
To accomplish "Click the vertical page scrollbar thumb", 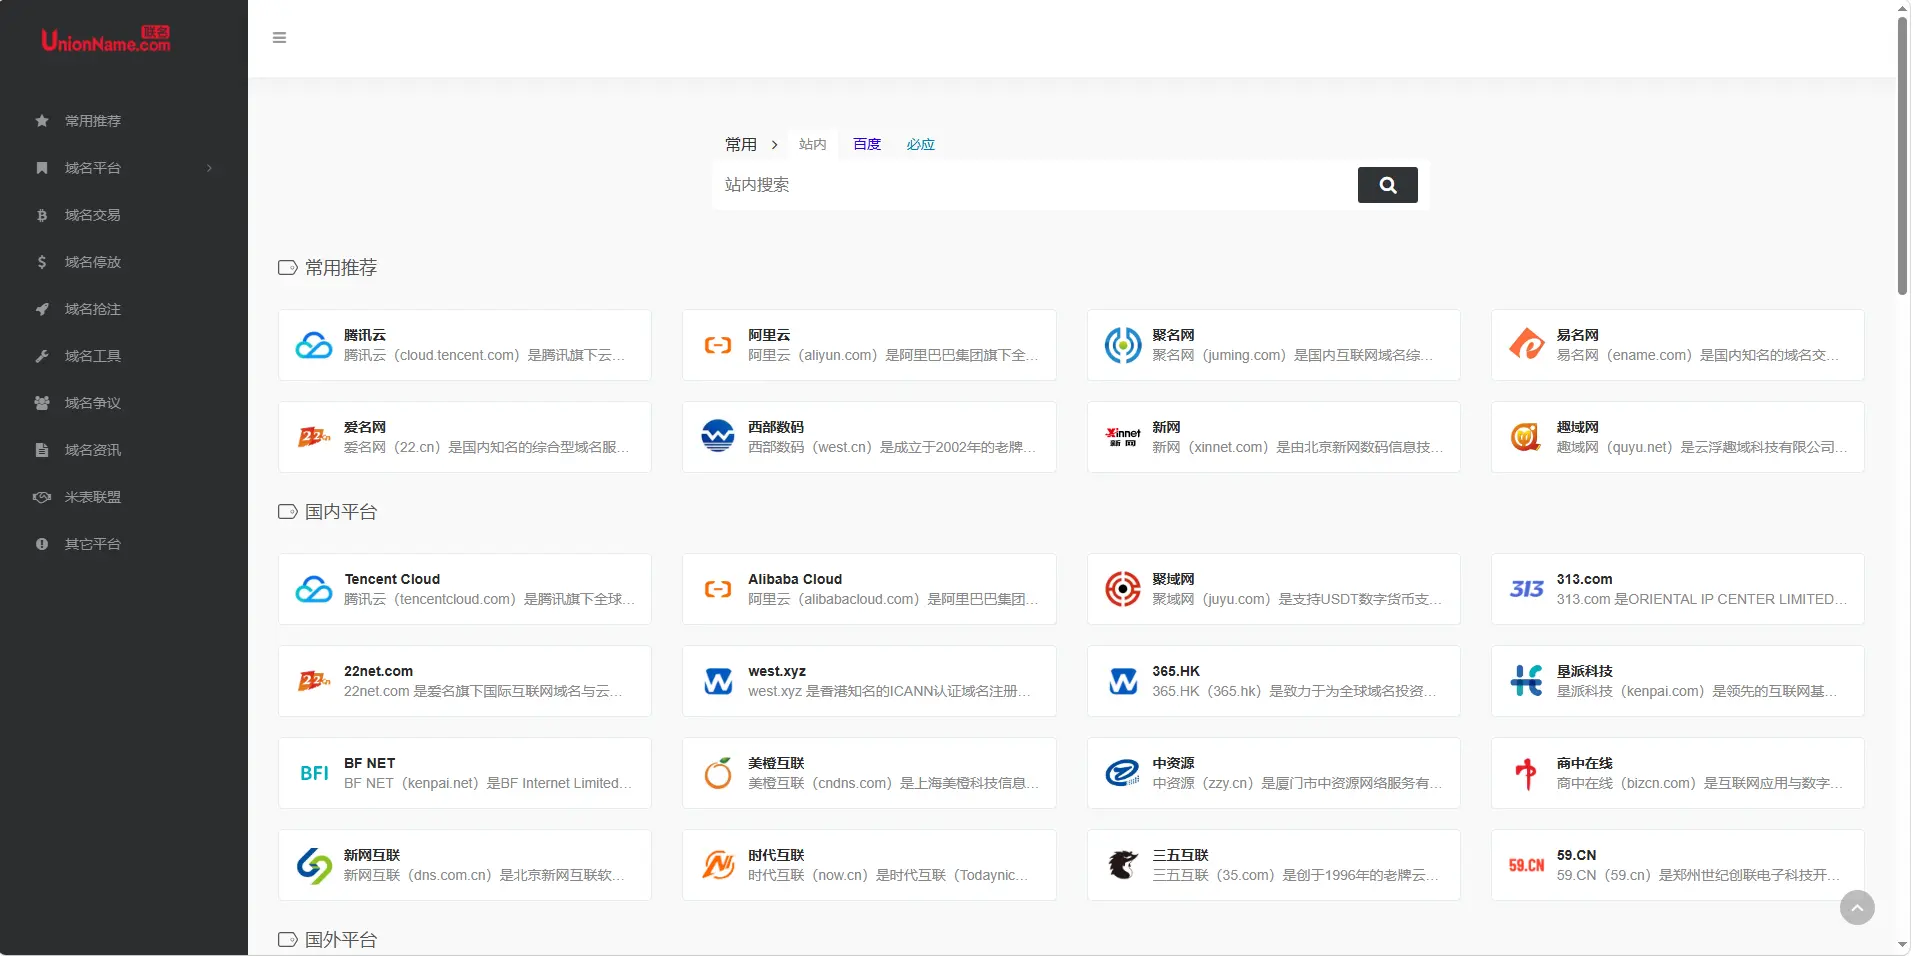I will 1902,155.
